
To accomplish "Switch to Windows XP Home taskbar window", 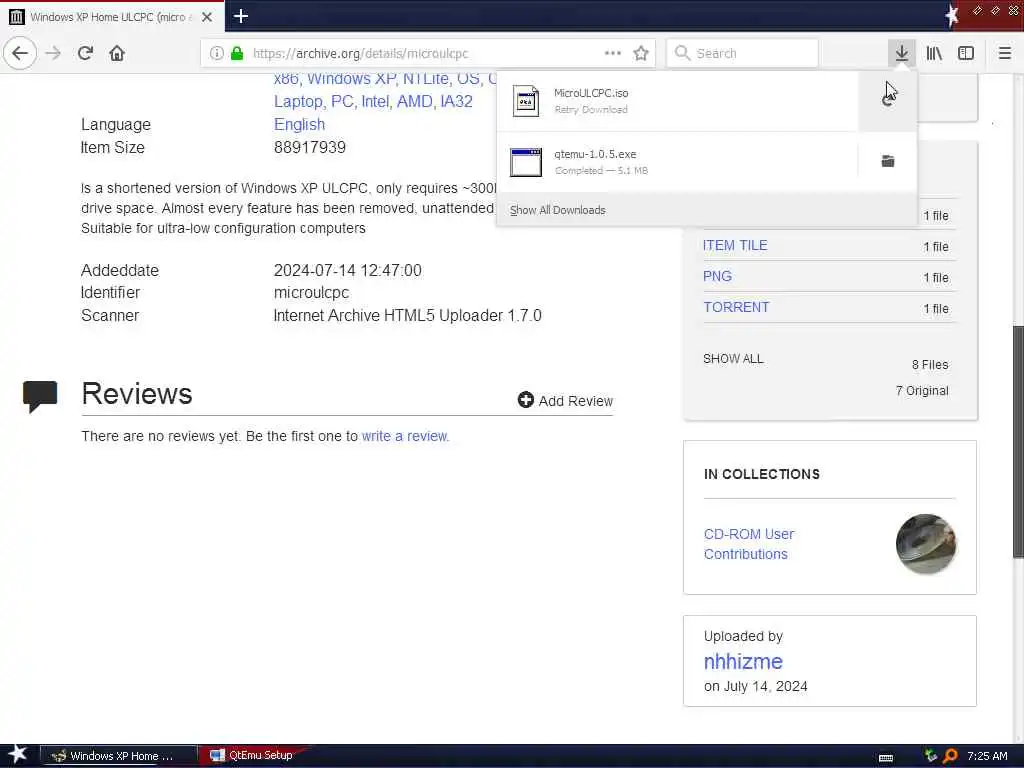I will tap(120, 756).
